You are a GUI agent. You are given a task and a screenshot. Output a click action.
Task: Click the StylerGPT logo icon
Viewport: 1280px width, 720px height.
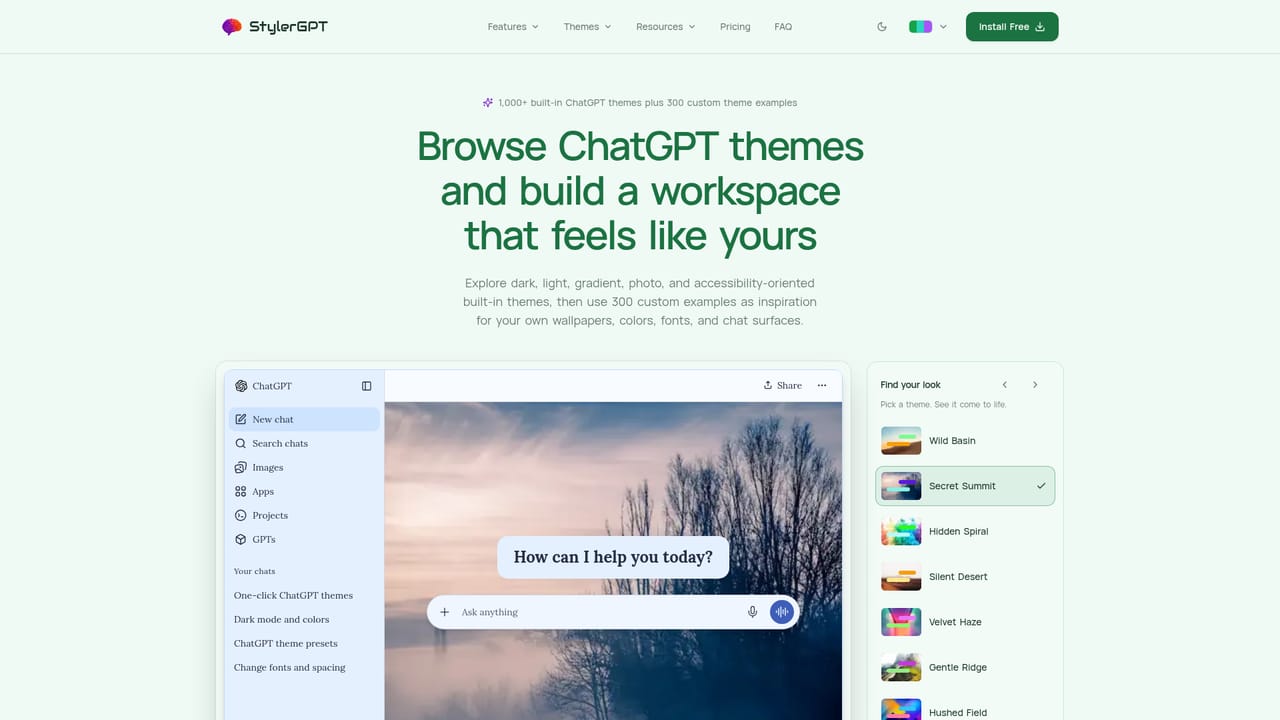click(x=232, y=27)
